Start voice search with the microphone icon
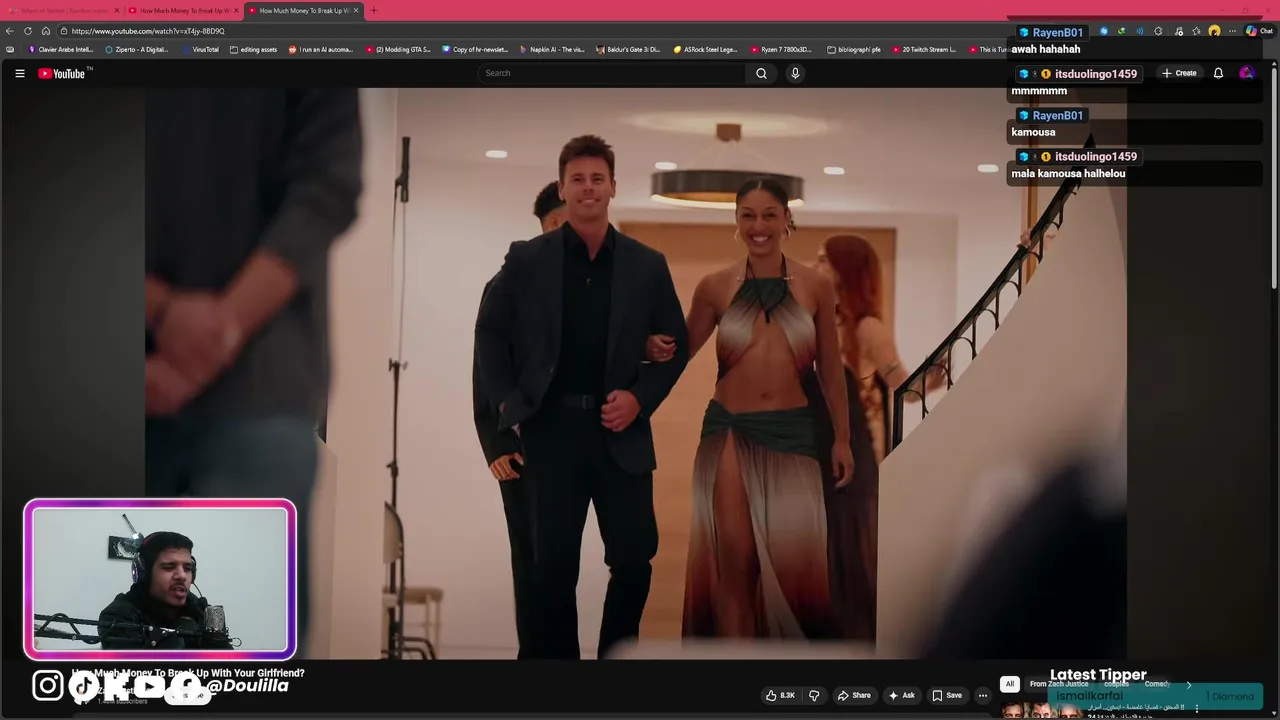This screenshot has height=720, width=1280. (795, 73)
